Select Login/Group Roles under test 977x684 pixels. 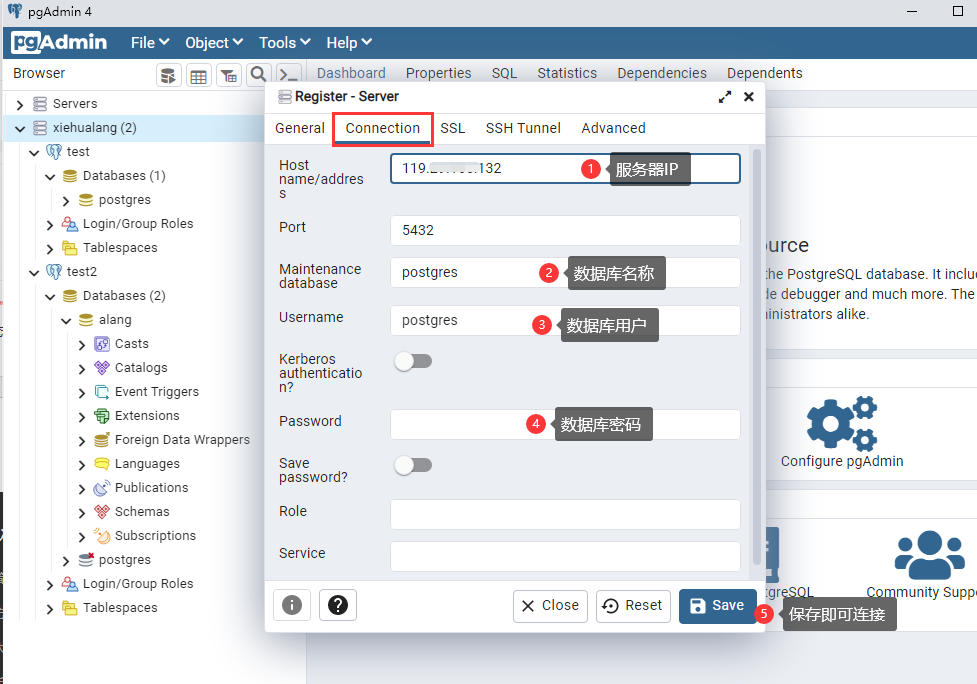138,224
